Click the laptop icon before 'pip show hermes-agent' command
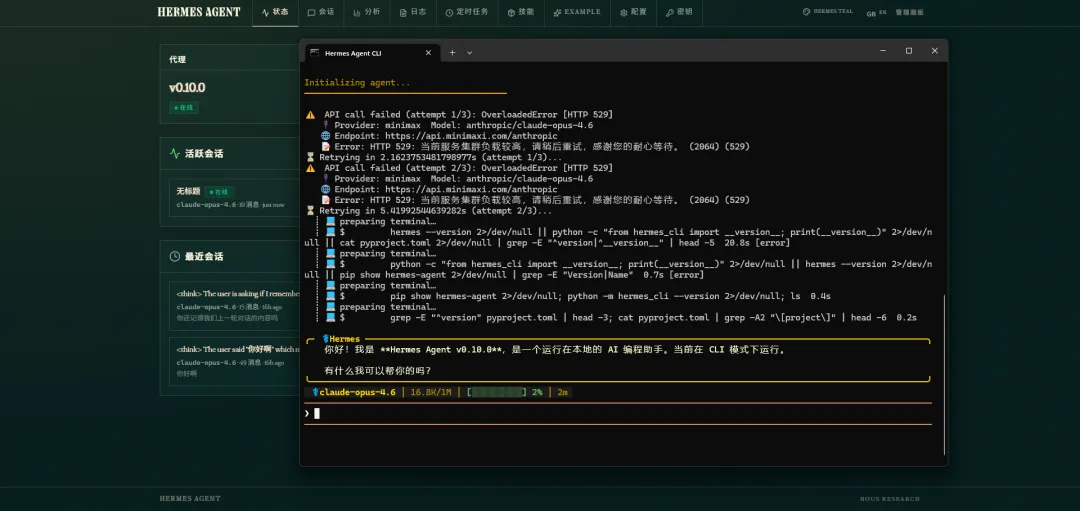Viewport: 1080px width, 511px height. (x=331, y=296)
